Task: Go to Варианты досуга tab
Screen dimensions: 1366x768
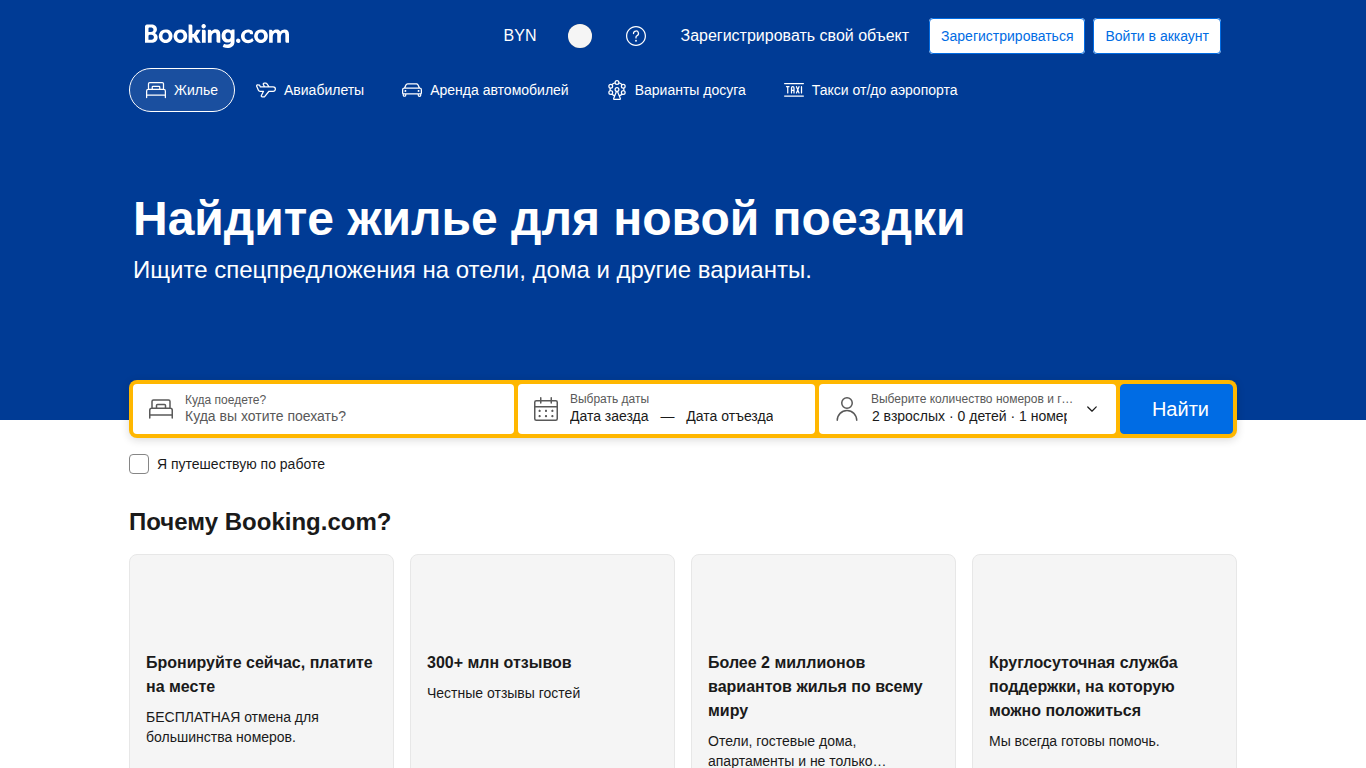Action: [x=677, y=90]
